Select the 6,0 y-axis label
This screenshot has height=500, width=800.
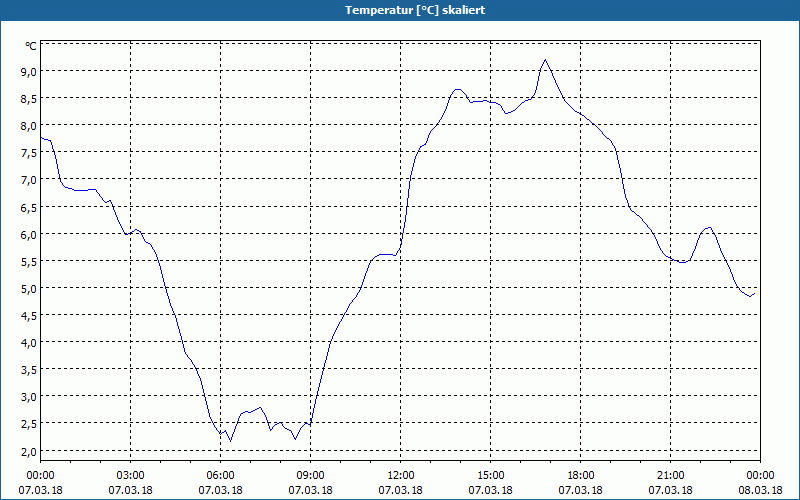point(29,234)
